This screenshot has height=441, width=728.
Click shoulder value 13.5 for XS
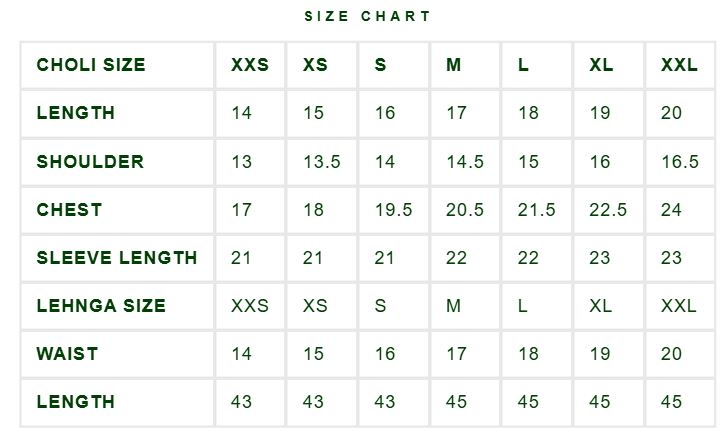(x=322, y=162)
